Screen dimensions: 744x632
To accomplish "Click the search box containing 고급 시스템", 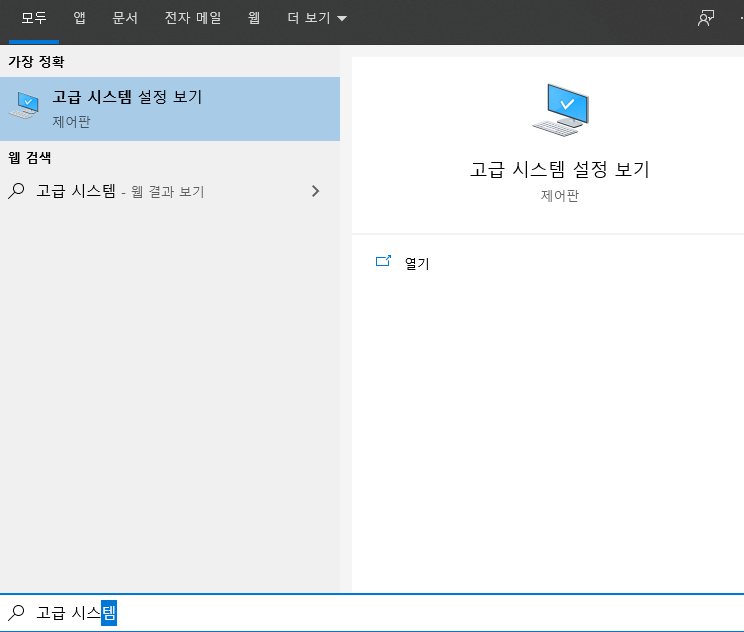I will [372, 613].
